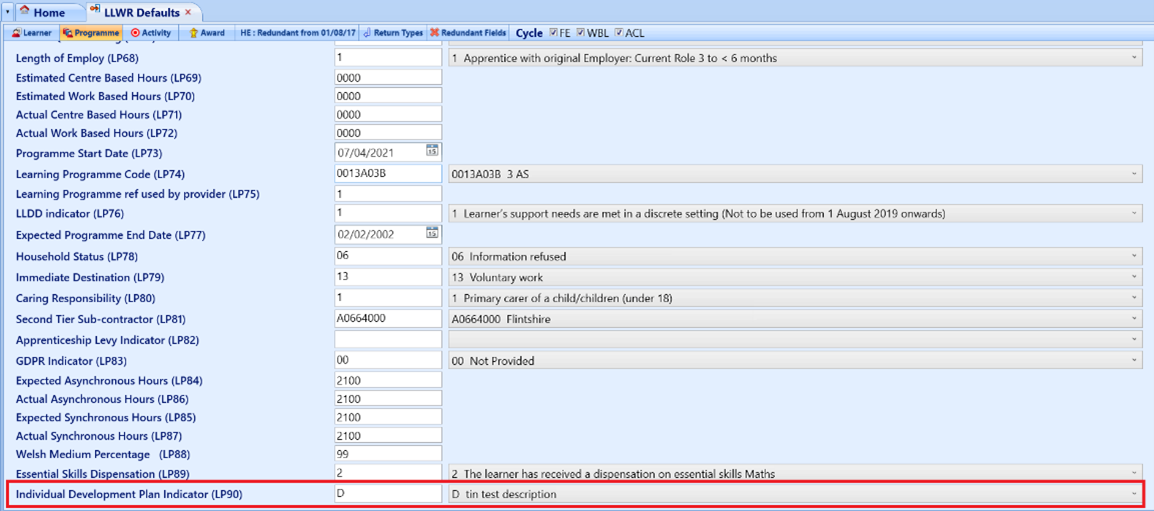The image size is (1154, 511).
Task: Click Expected Asynchronous Hours field
Action: coord(388,381)
